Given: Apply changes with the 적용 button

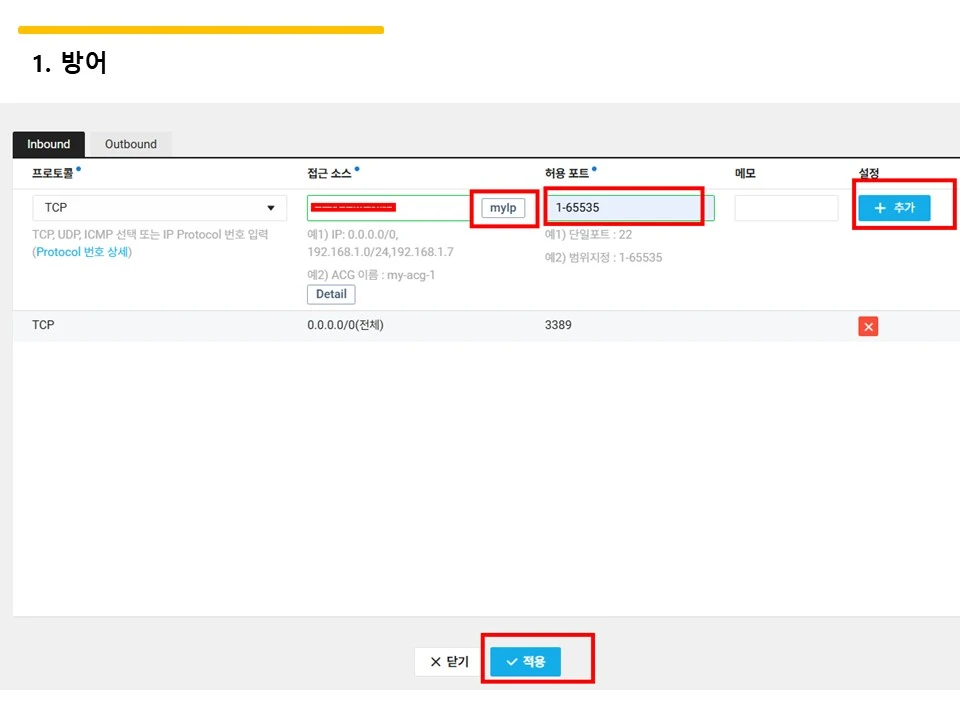Looking at the screenshot, I should pos(525,661).
